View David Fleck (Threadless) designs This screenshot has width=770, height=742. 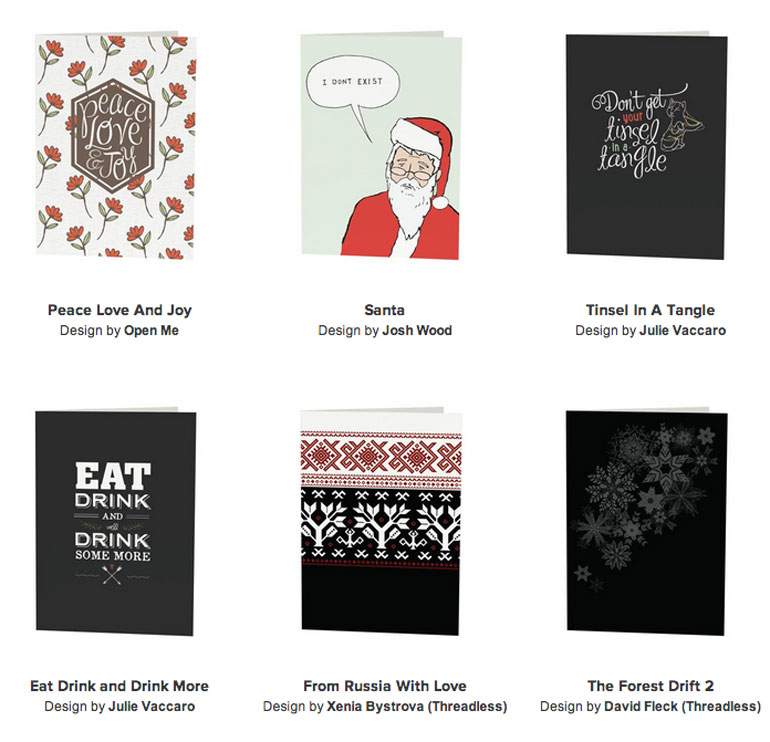pos(683,707)
